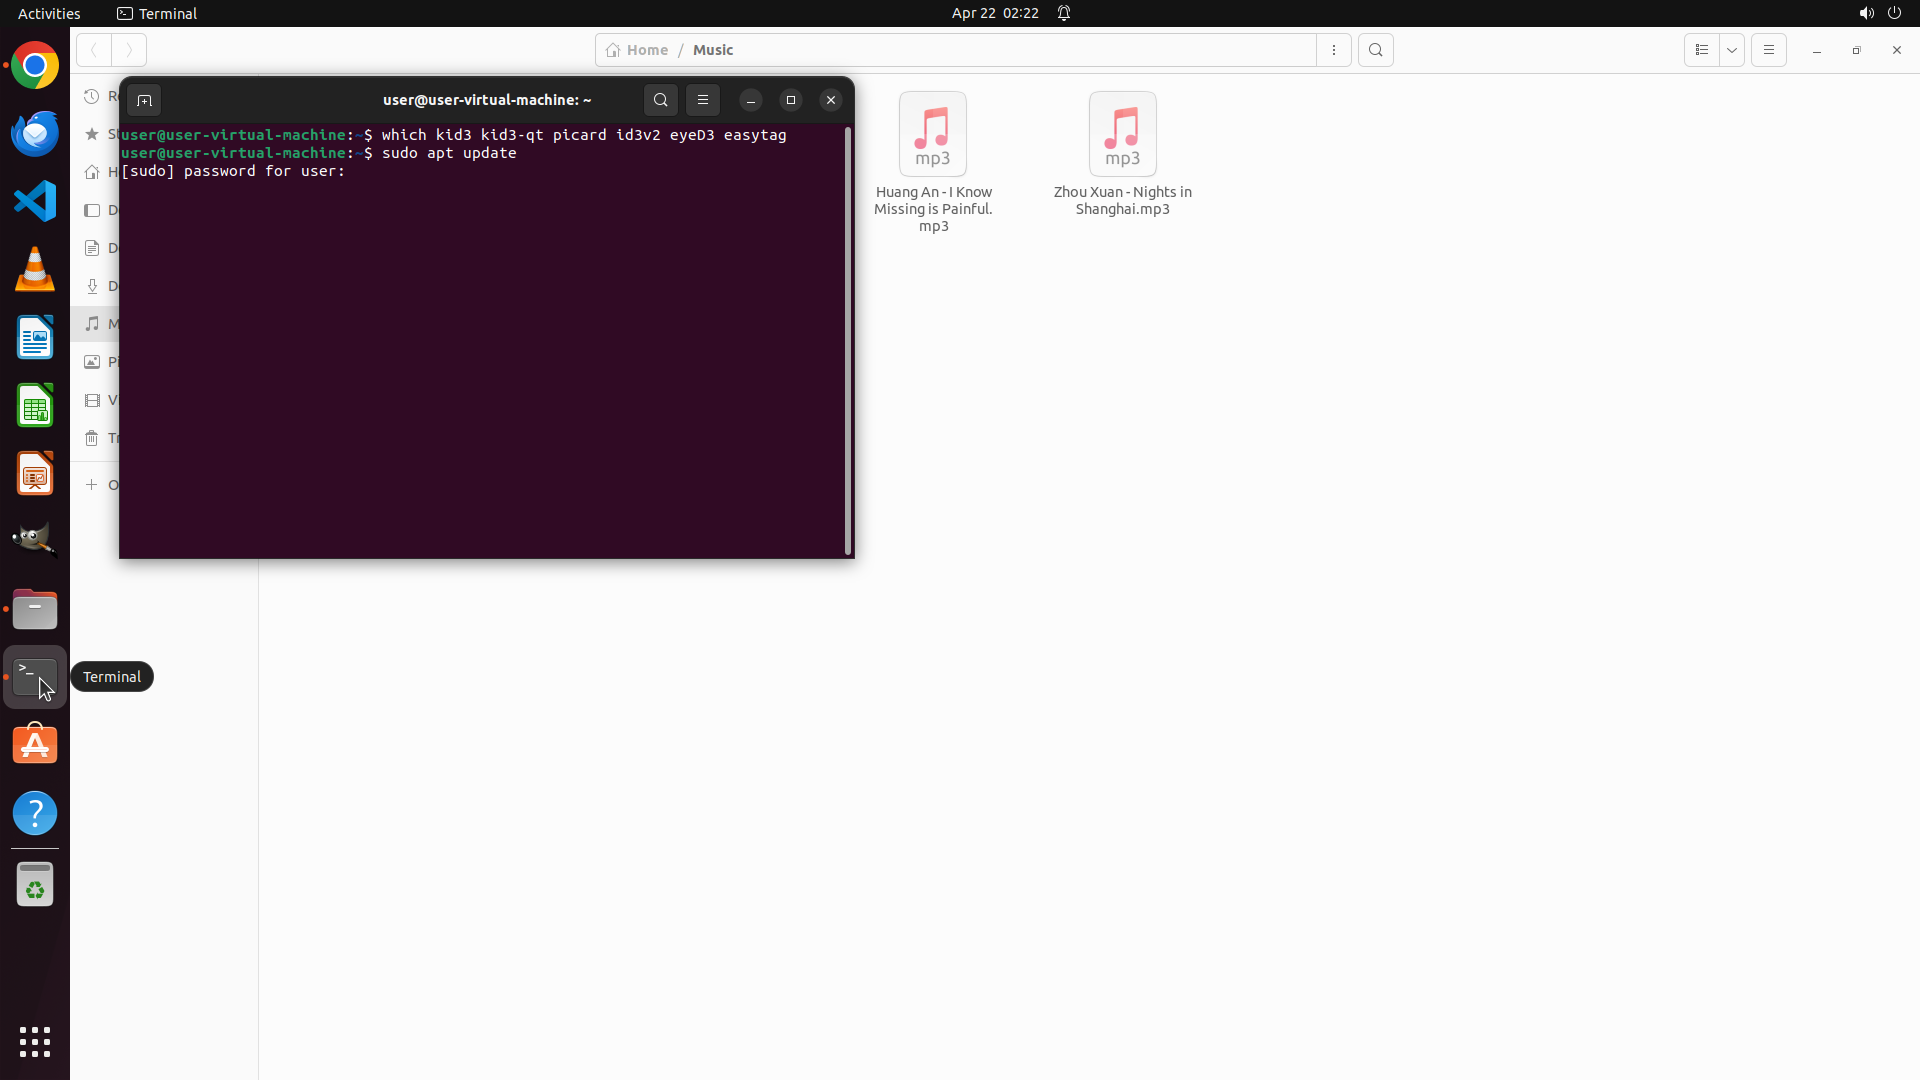This screenshot has height=1080, width=1920.
Task: Click the Terminal vertical scrollbar
Action: coord(848,340)
